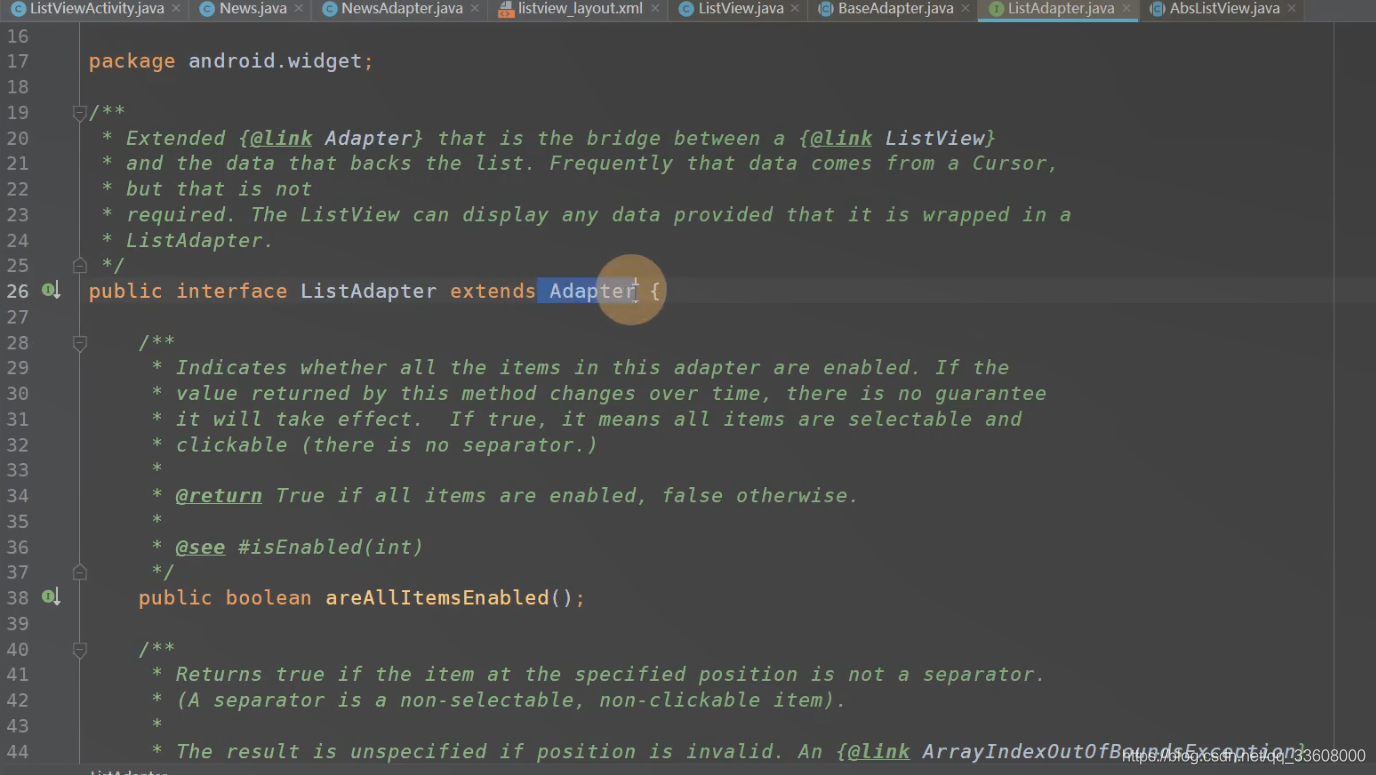Close the ListViewActivity.java tab
The height and width of the screenshot is (775, 1376).
click(176, 8)
